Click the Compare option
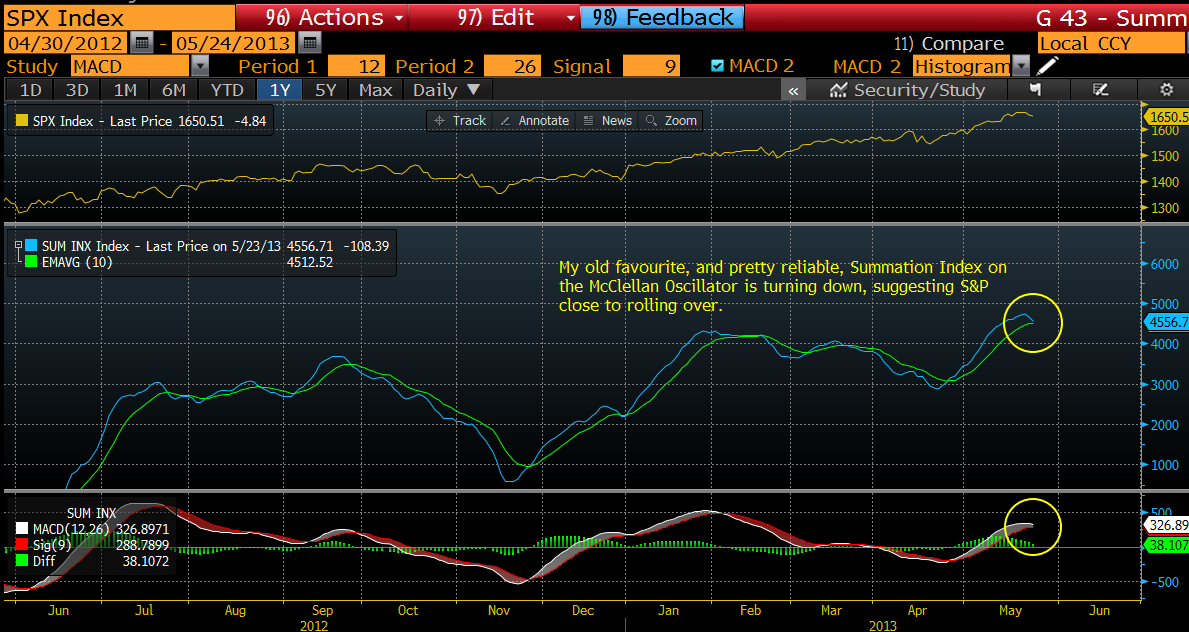This screenshot has width=1189, height=632. [949, 43]
